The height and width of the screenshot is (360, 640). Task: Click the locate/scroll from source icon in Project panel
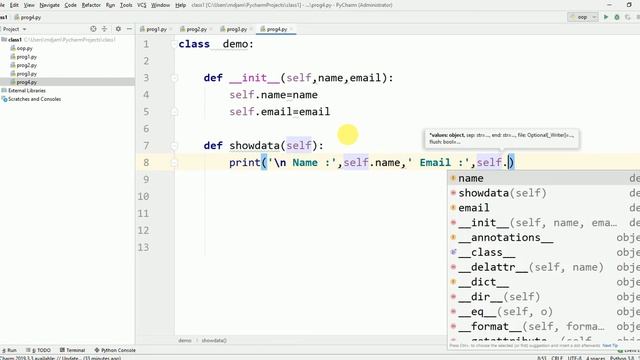(93, 29)
